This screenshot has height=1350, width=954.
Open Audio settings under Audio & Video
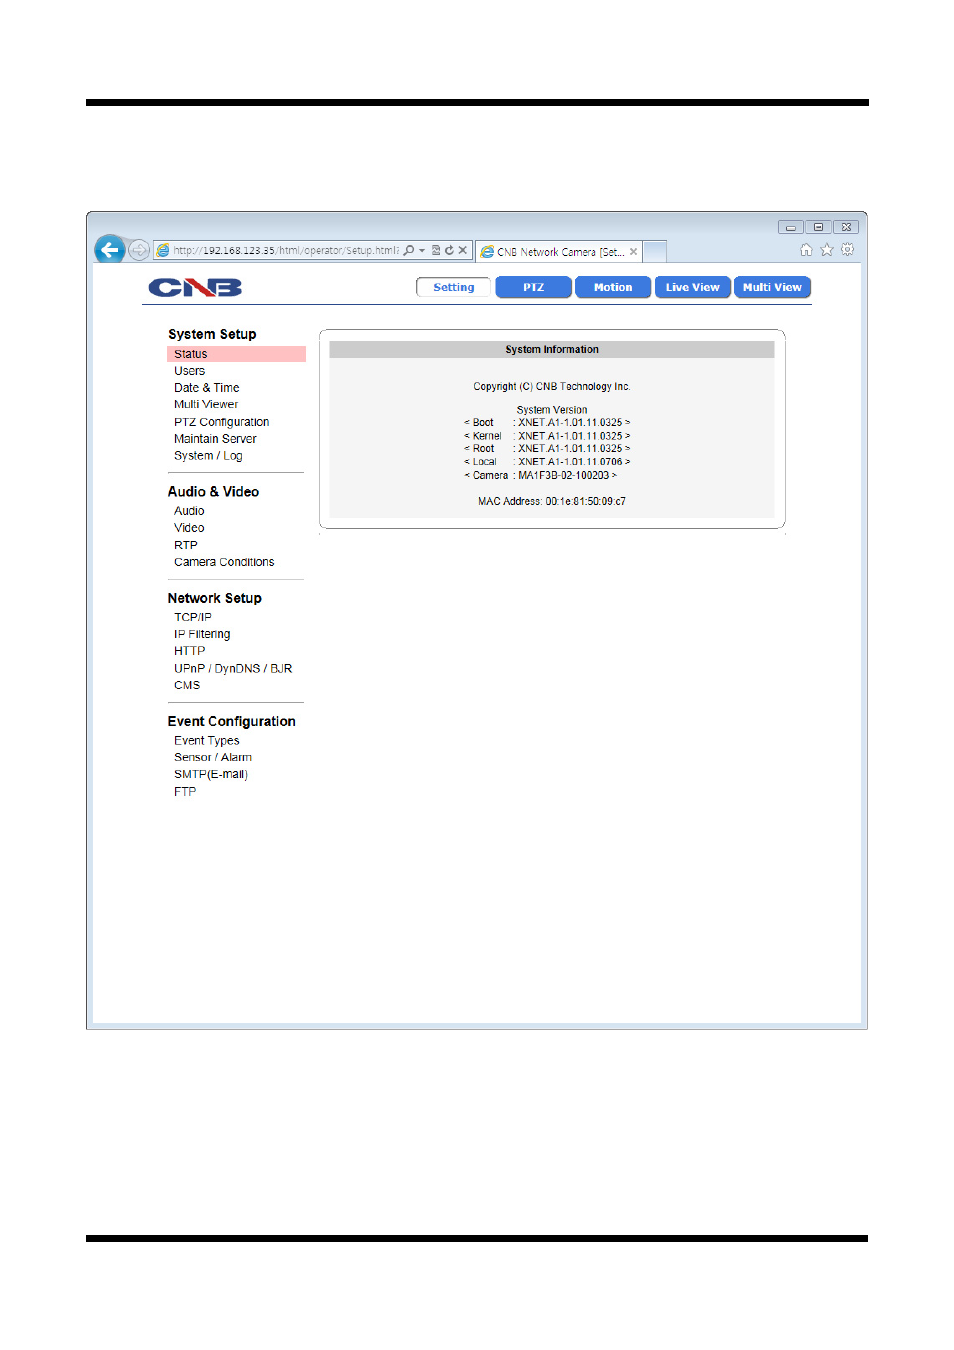pos(189,511)
